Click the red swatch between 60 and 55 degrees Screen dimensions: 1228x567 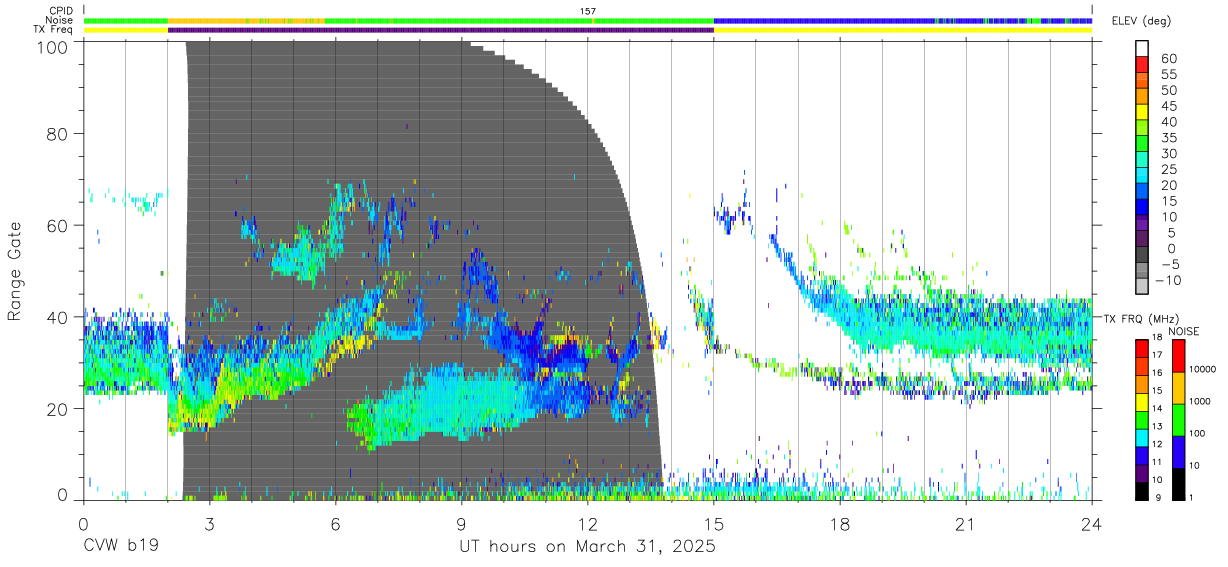1142,66
